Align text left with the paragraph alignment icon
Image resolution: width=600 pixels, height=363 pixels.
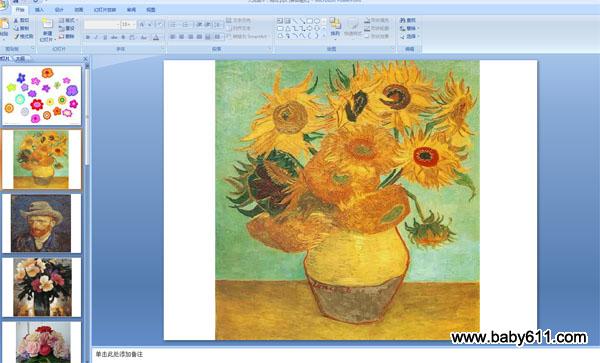[173, 37]
